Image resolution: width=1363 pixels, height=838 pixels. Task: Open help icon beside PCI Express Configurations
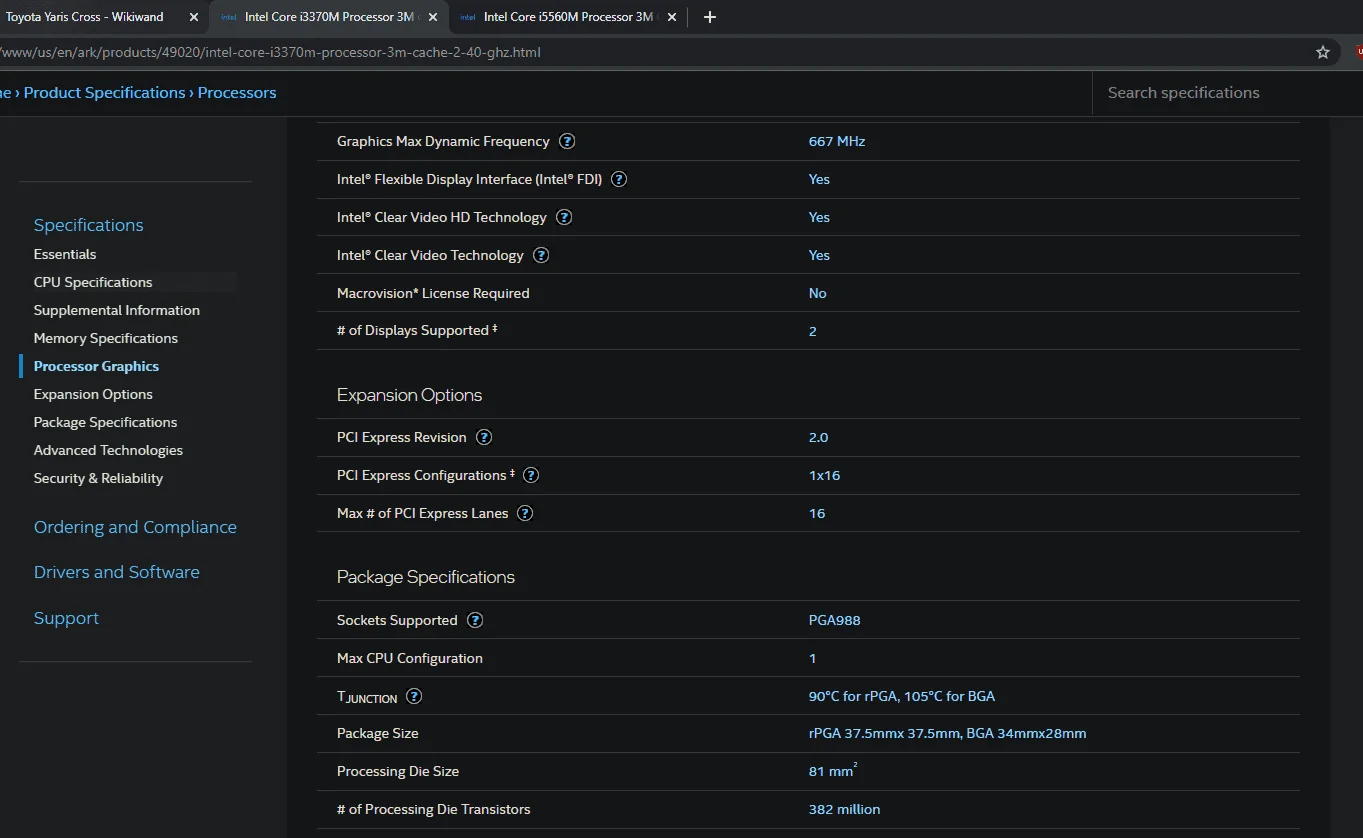[531, 475]
